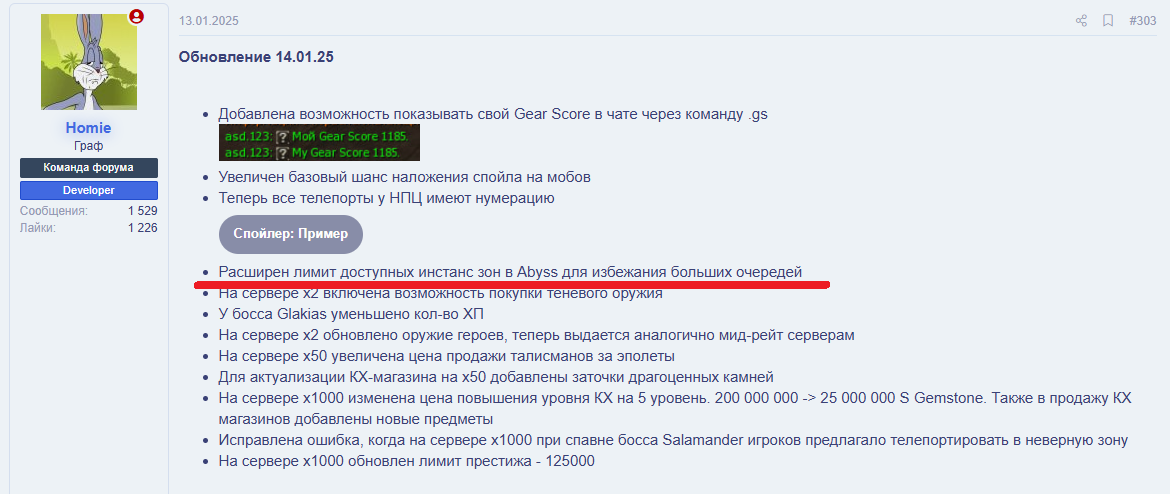Click the "Обновление 14.01.25" heading

point(256,57)
